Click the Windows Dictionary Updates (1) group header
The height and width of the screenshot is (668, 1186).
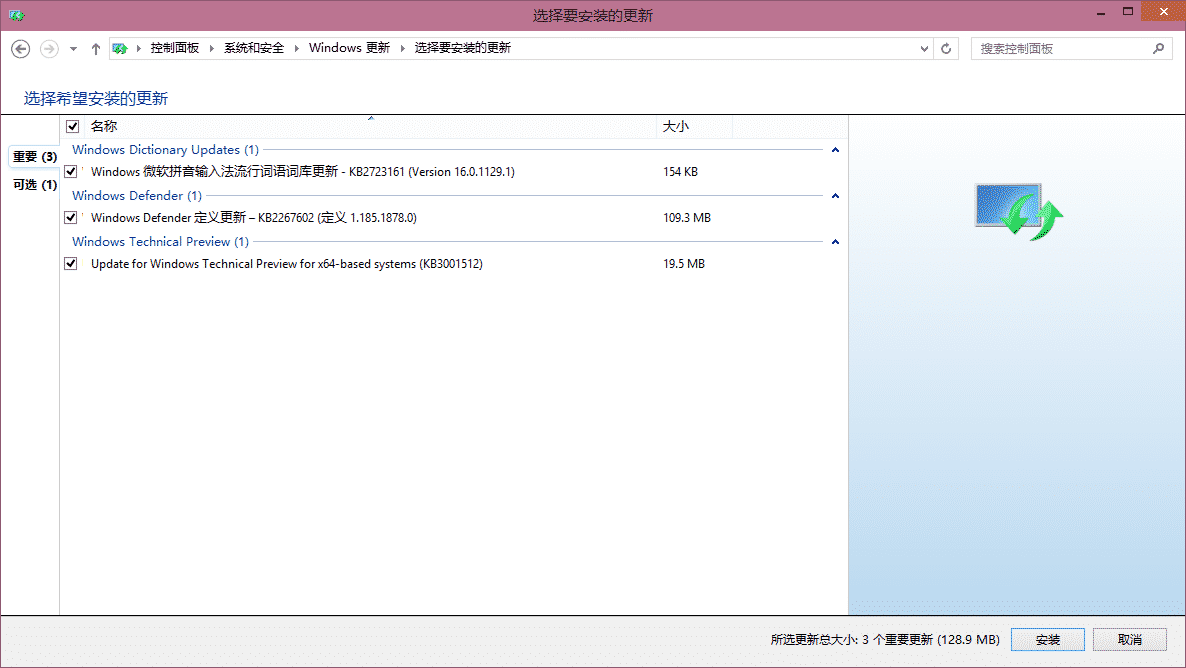166,150
